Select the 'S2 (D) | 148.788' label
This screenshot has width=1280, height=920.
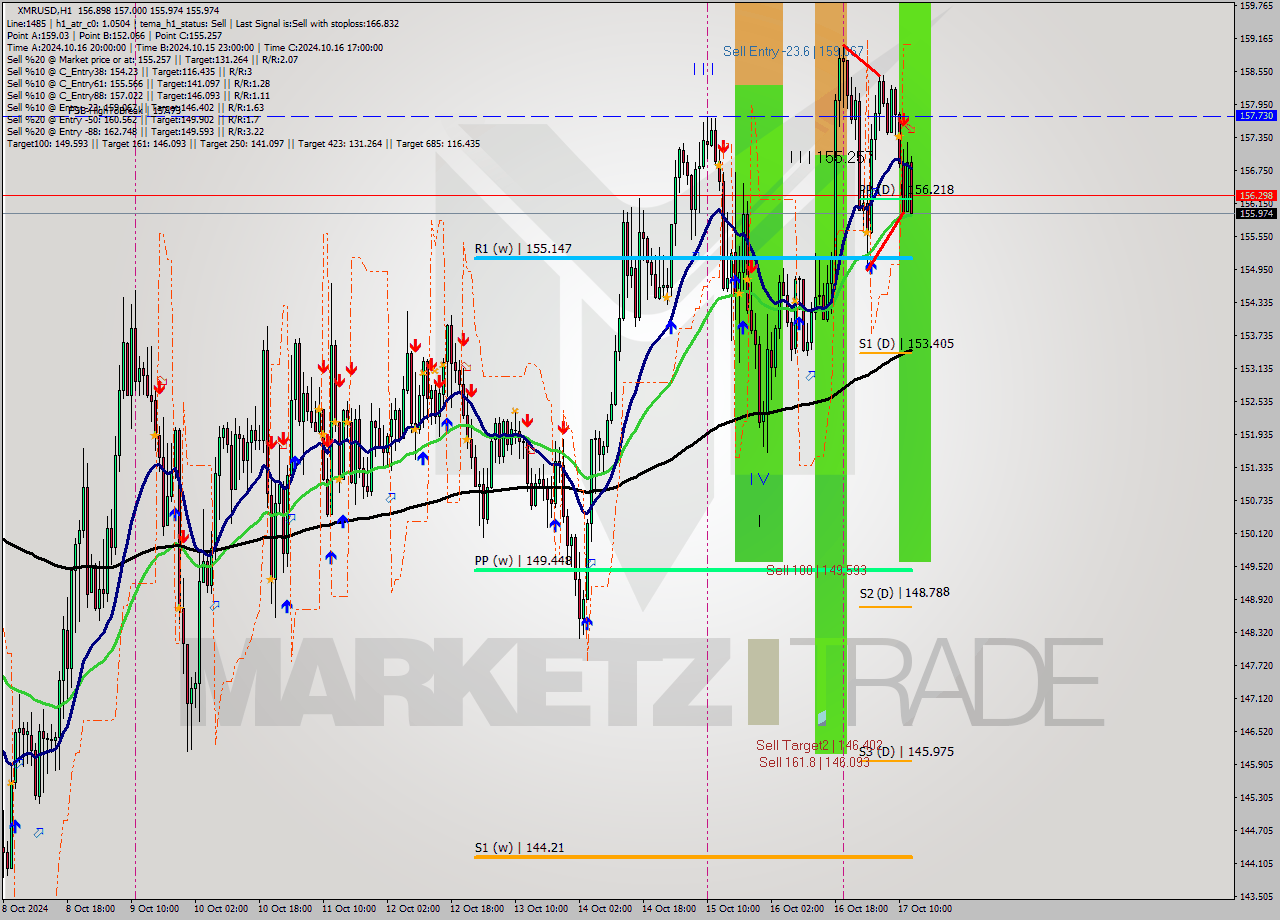[x=904, y=592]
